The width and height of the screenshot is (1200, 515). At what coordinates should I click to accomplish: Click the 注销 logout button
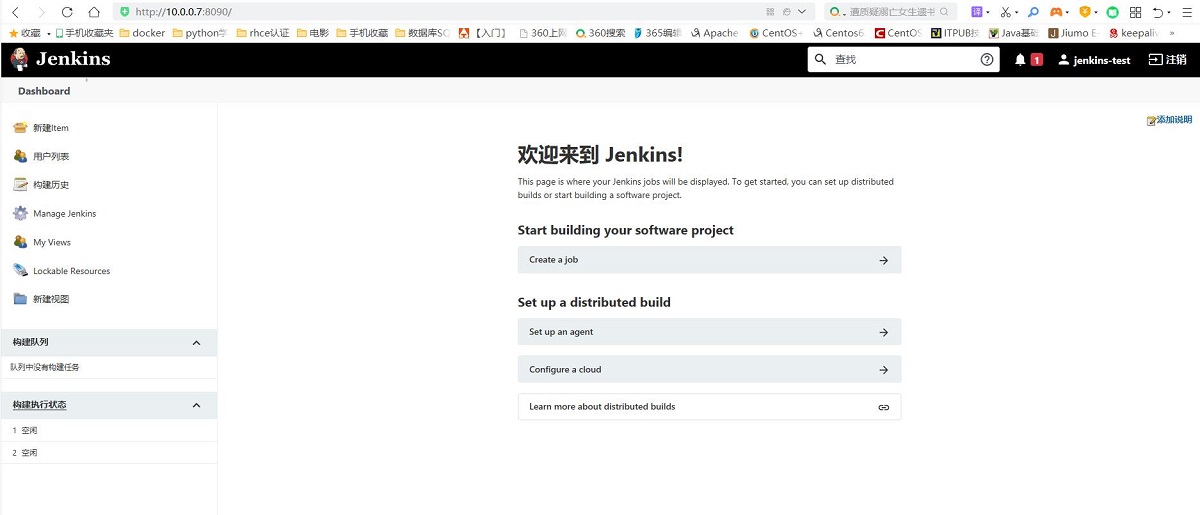(x=1167, y=60)
